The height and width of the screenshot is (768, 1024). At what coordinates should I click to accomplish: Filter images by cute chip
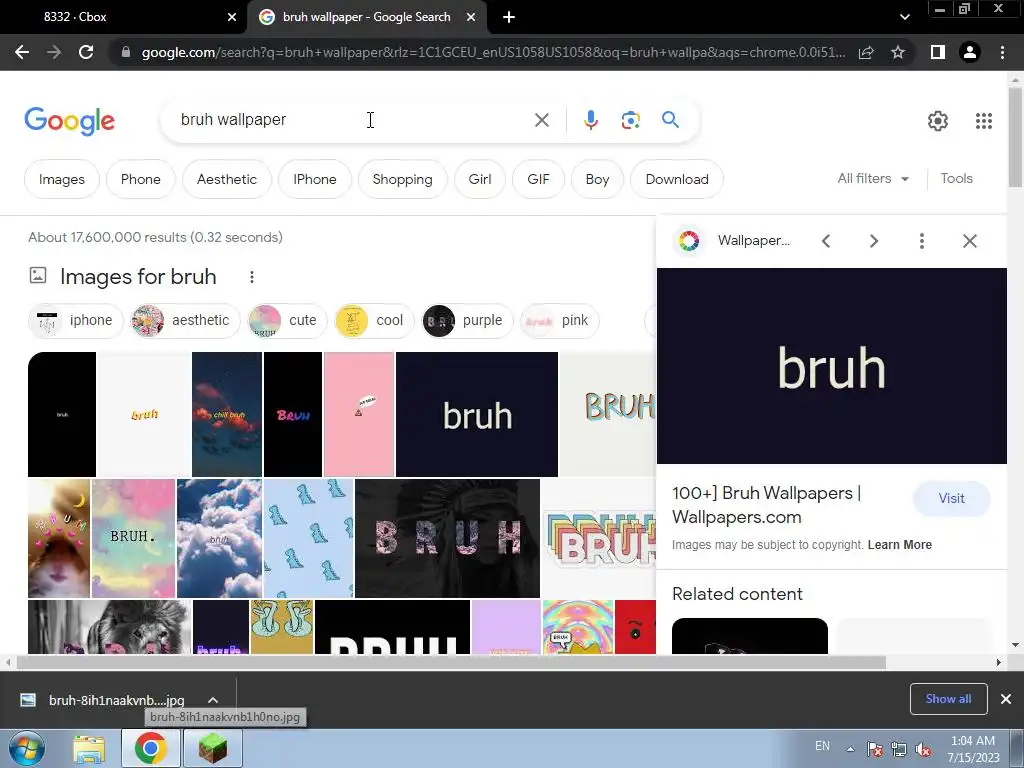tap(287, 321)
